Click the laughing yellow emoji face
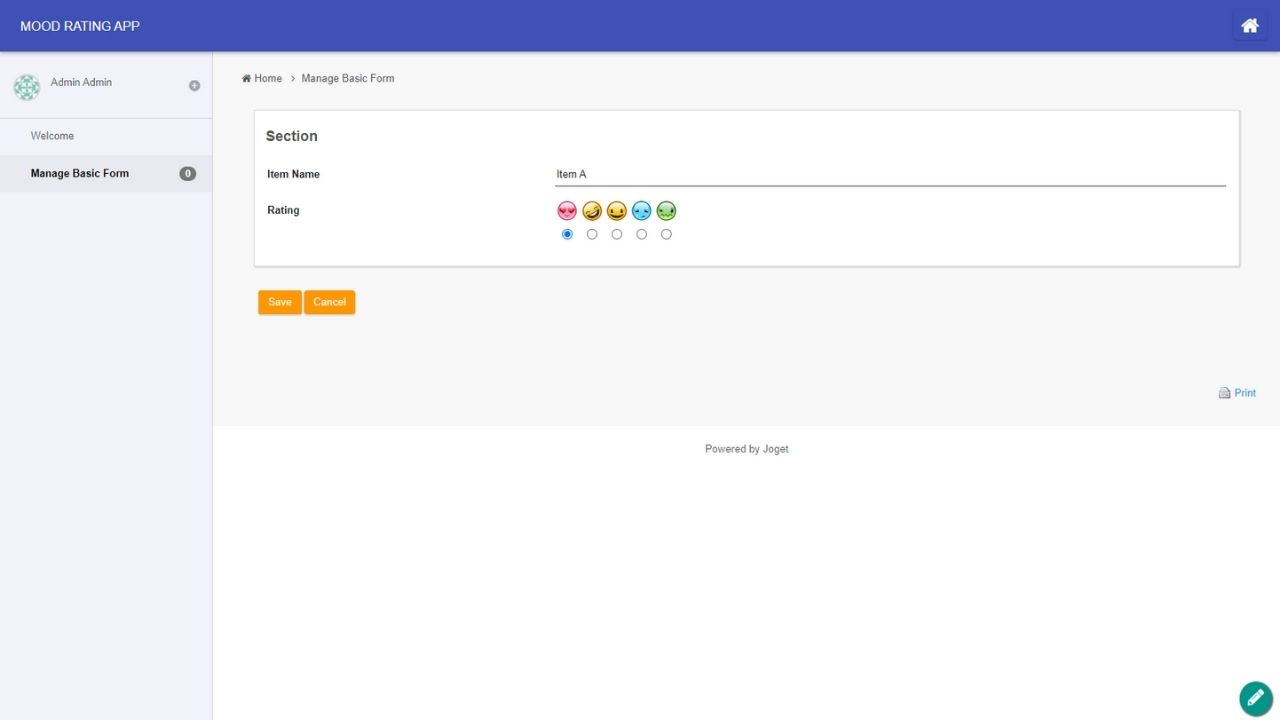The image size is (1280, 720). click(x=592, y=211)
